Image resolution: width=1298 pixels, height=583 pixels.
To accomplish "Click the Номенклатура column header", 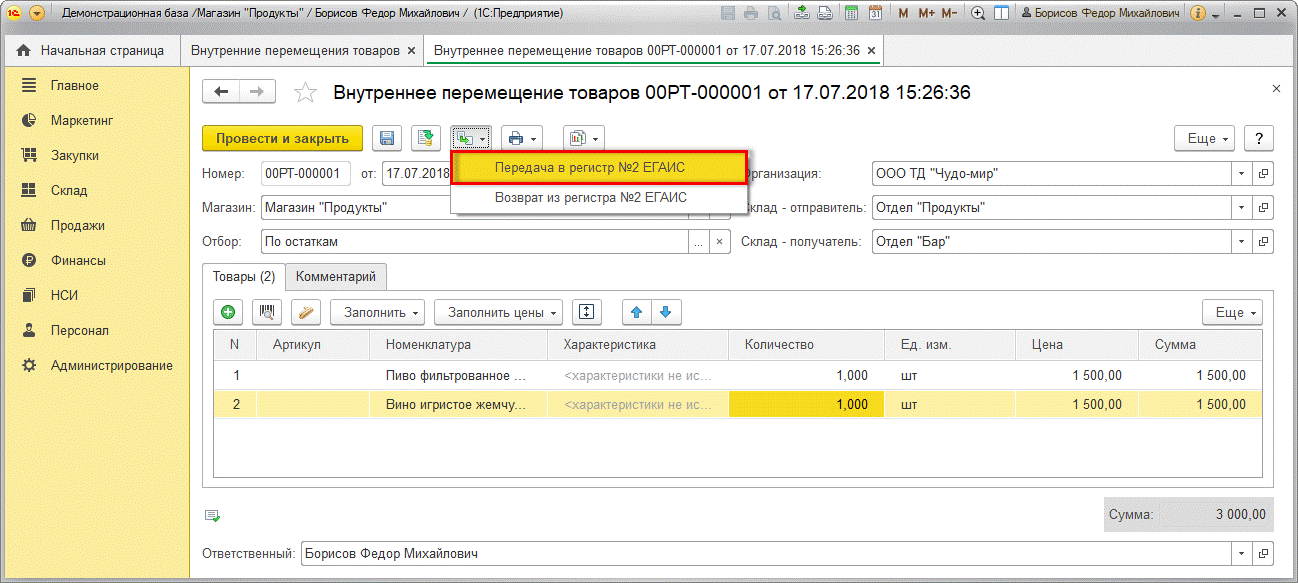I will point(460,345).
